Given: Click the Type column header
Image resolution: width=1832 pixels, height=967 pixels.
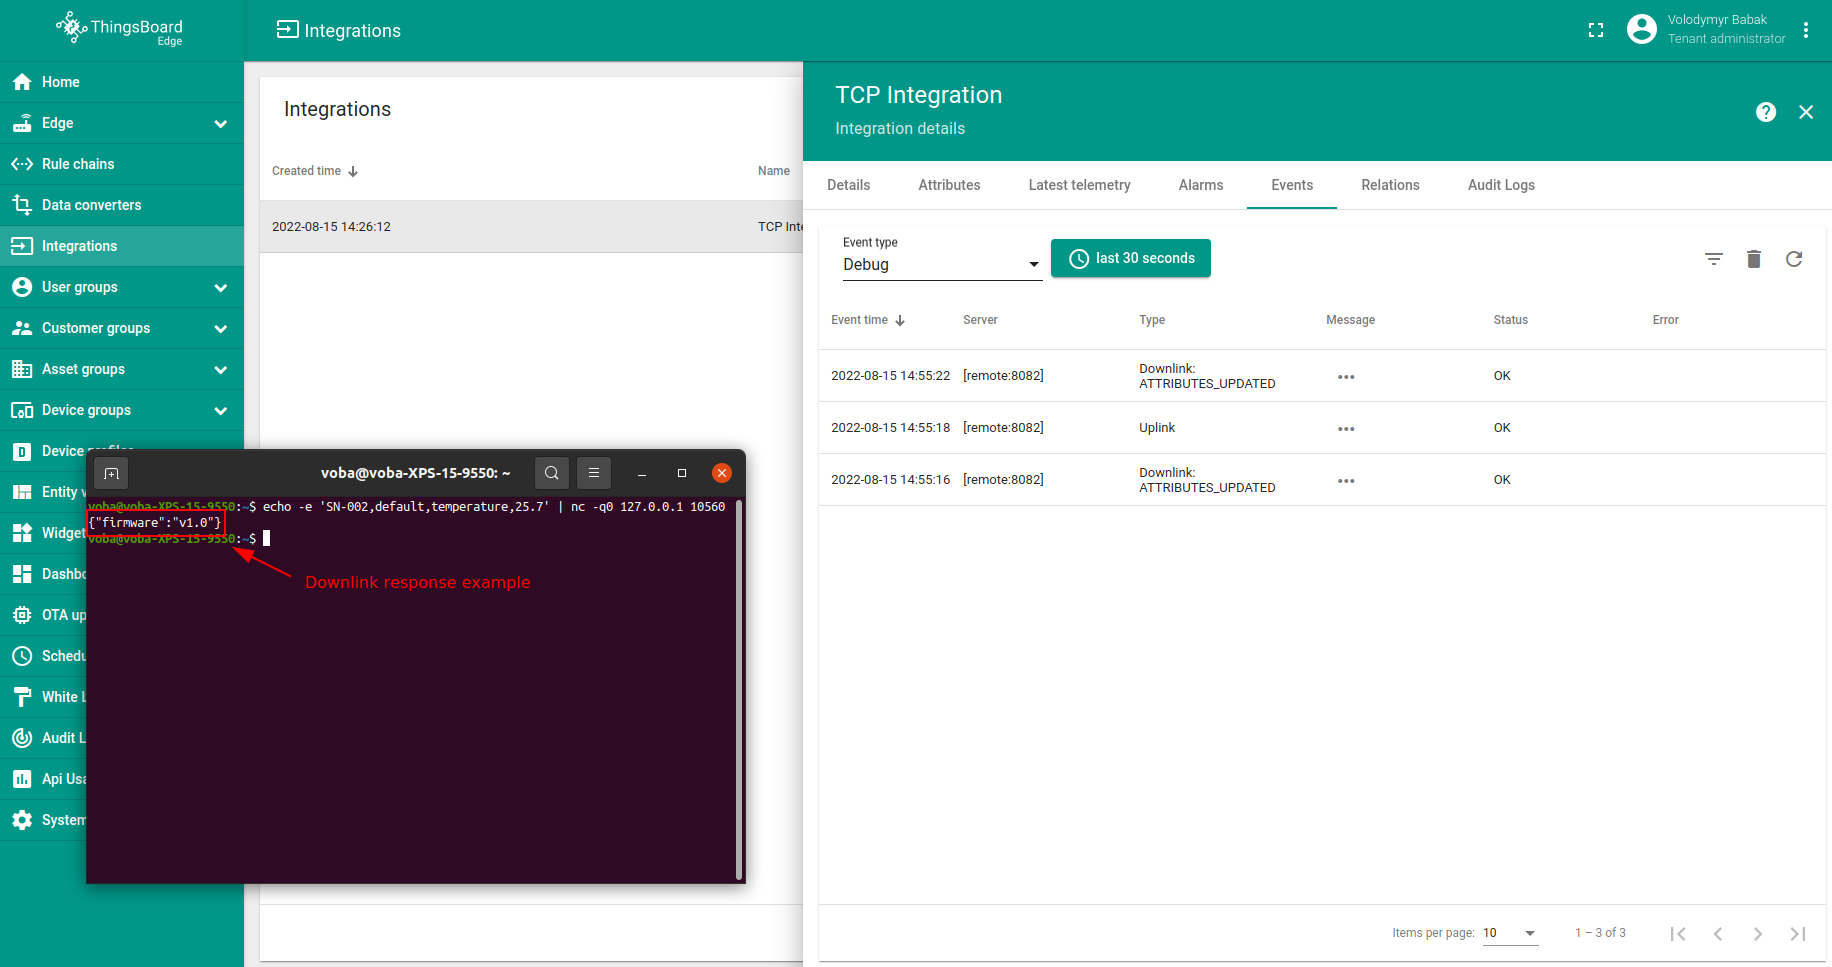Looking at the screenshot, I should click(x=1152, y=320).
